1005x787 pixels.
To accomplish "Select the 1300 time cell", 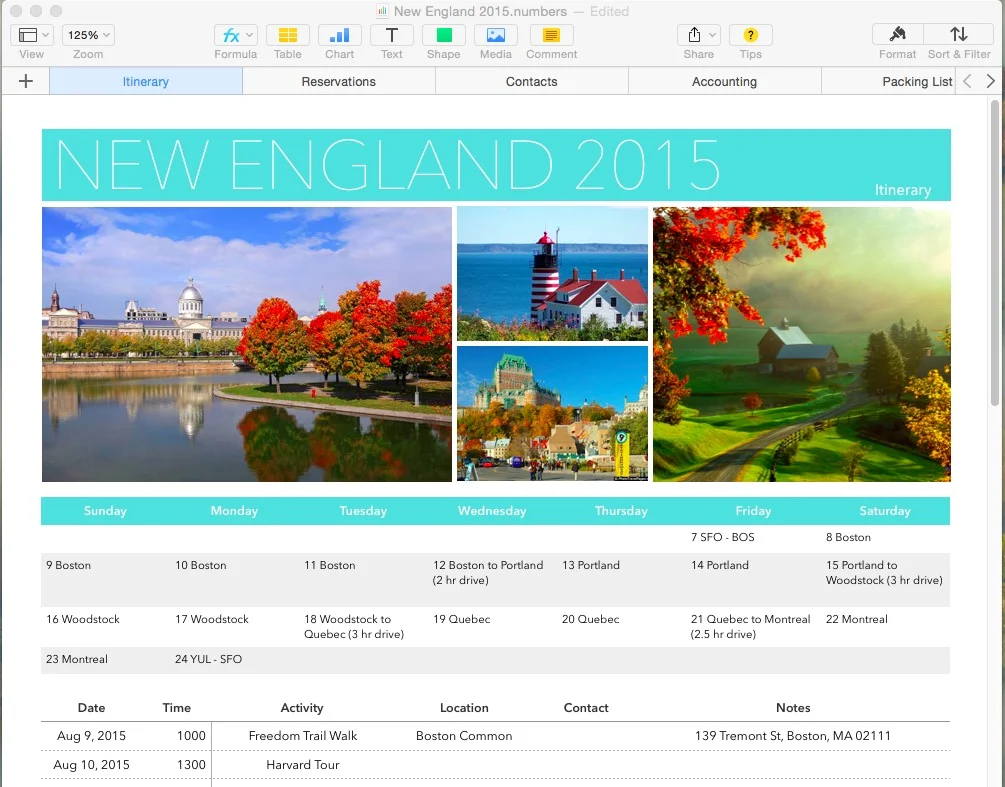I will 177,765.
